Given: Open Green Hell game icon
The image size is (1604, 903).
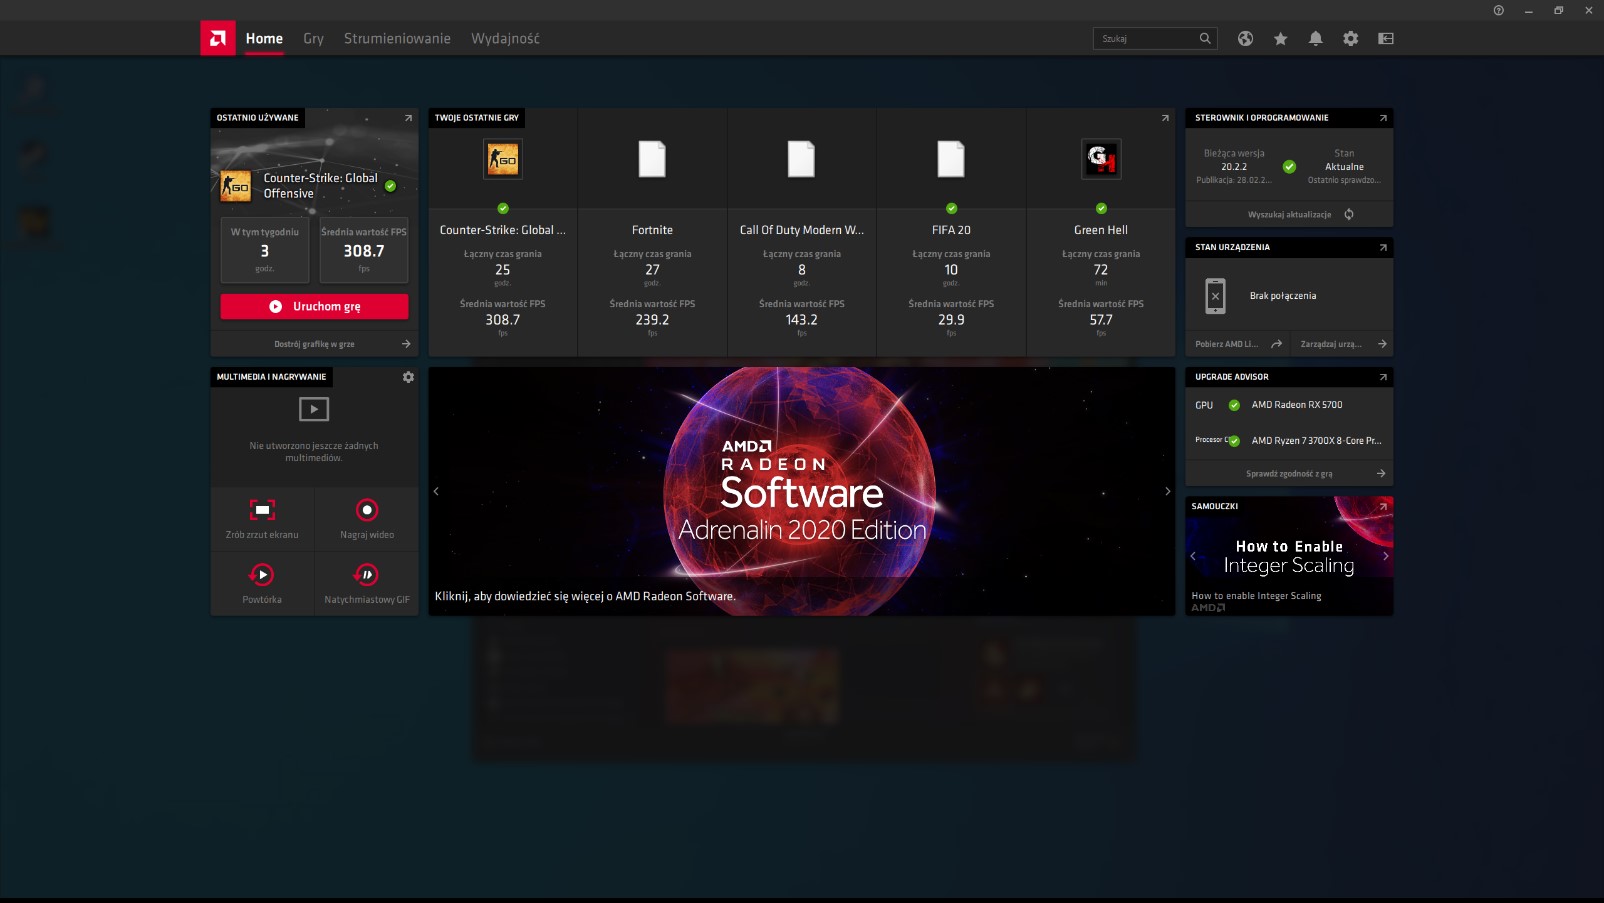Looking at the screenshot, I should (x=1101, y=159).
